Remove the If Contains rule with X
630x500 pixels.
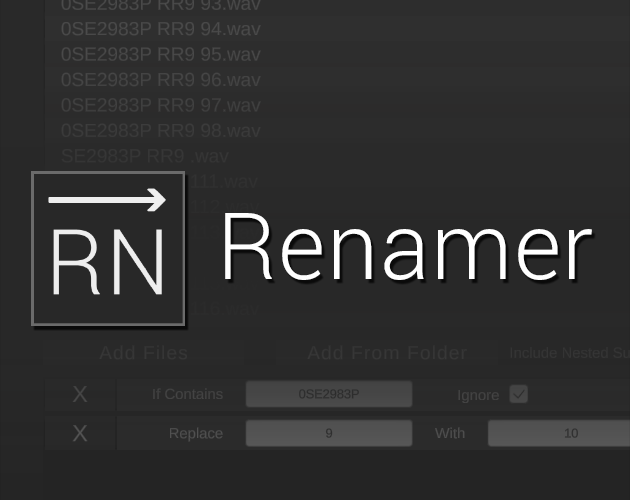pos(80,394)
